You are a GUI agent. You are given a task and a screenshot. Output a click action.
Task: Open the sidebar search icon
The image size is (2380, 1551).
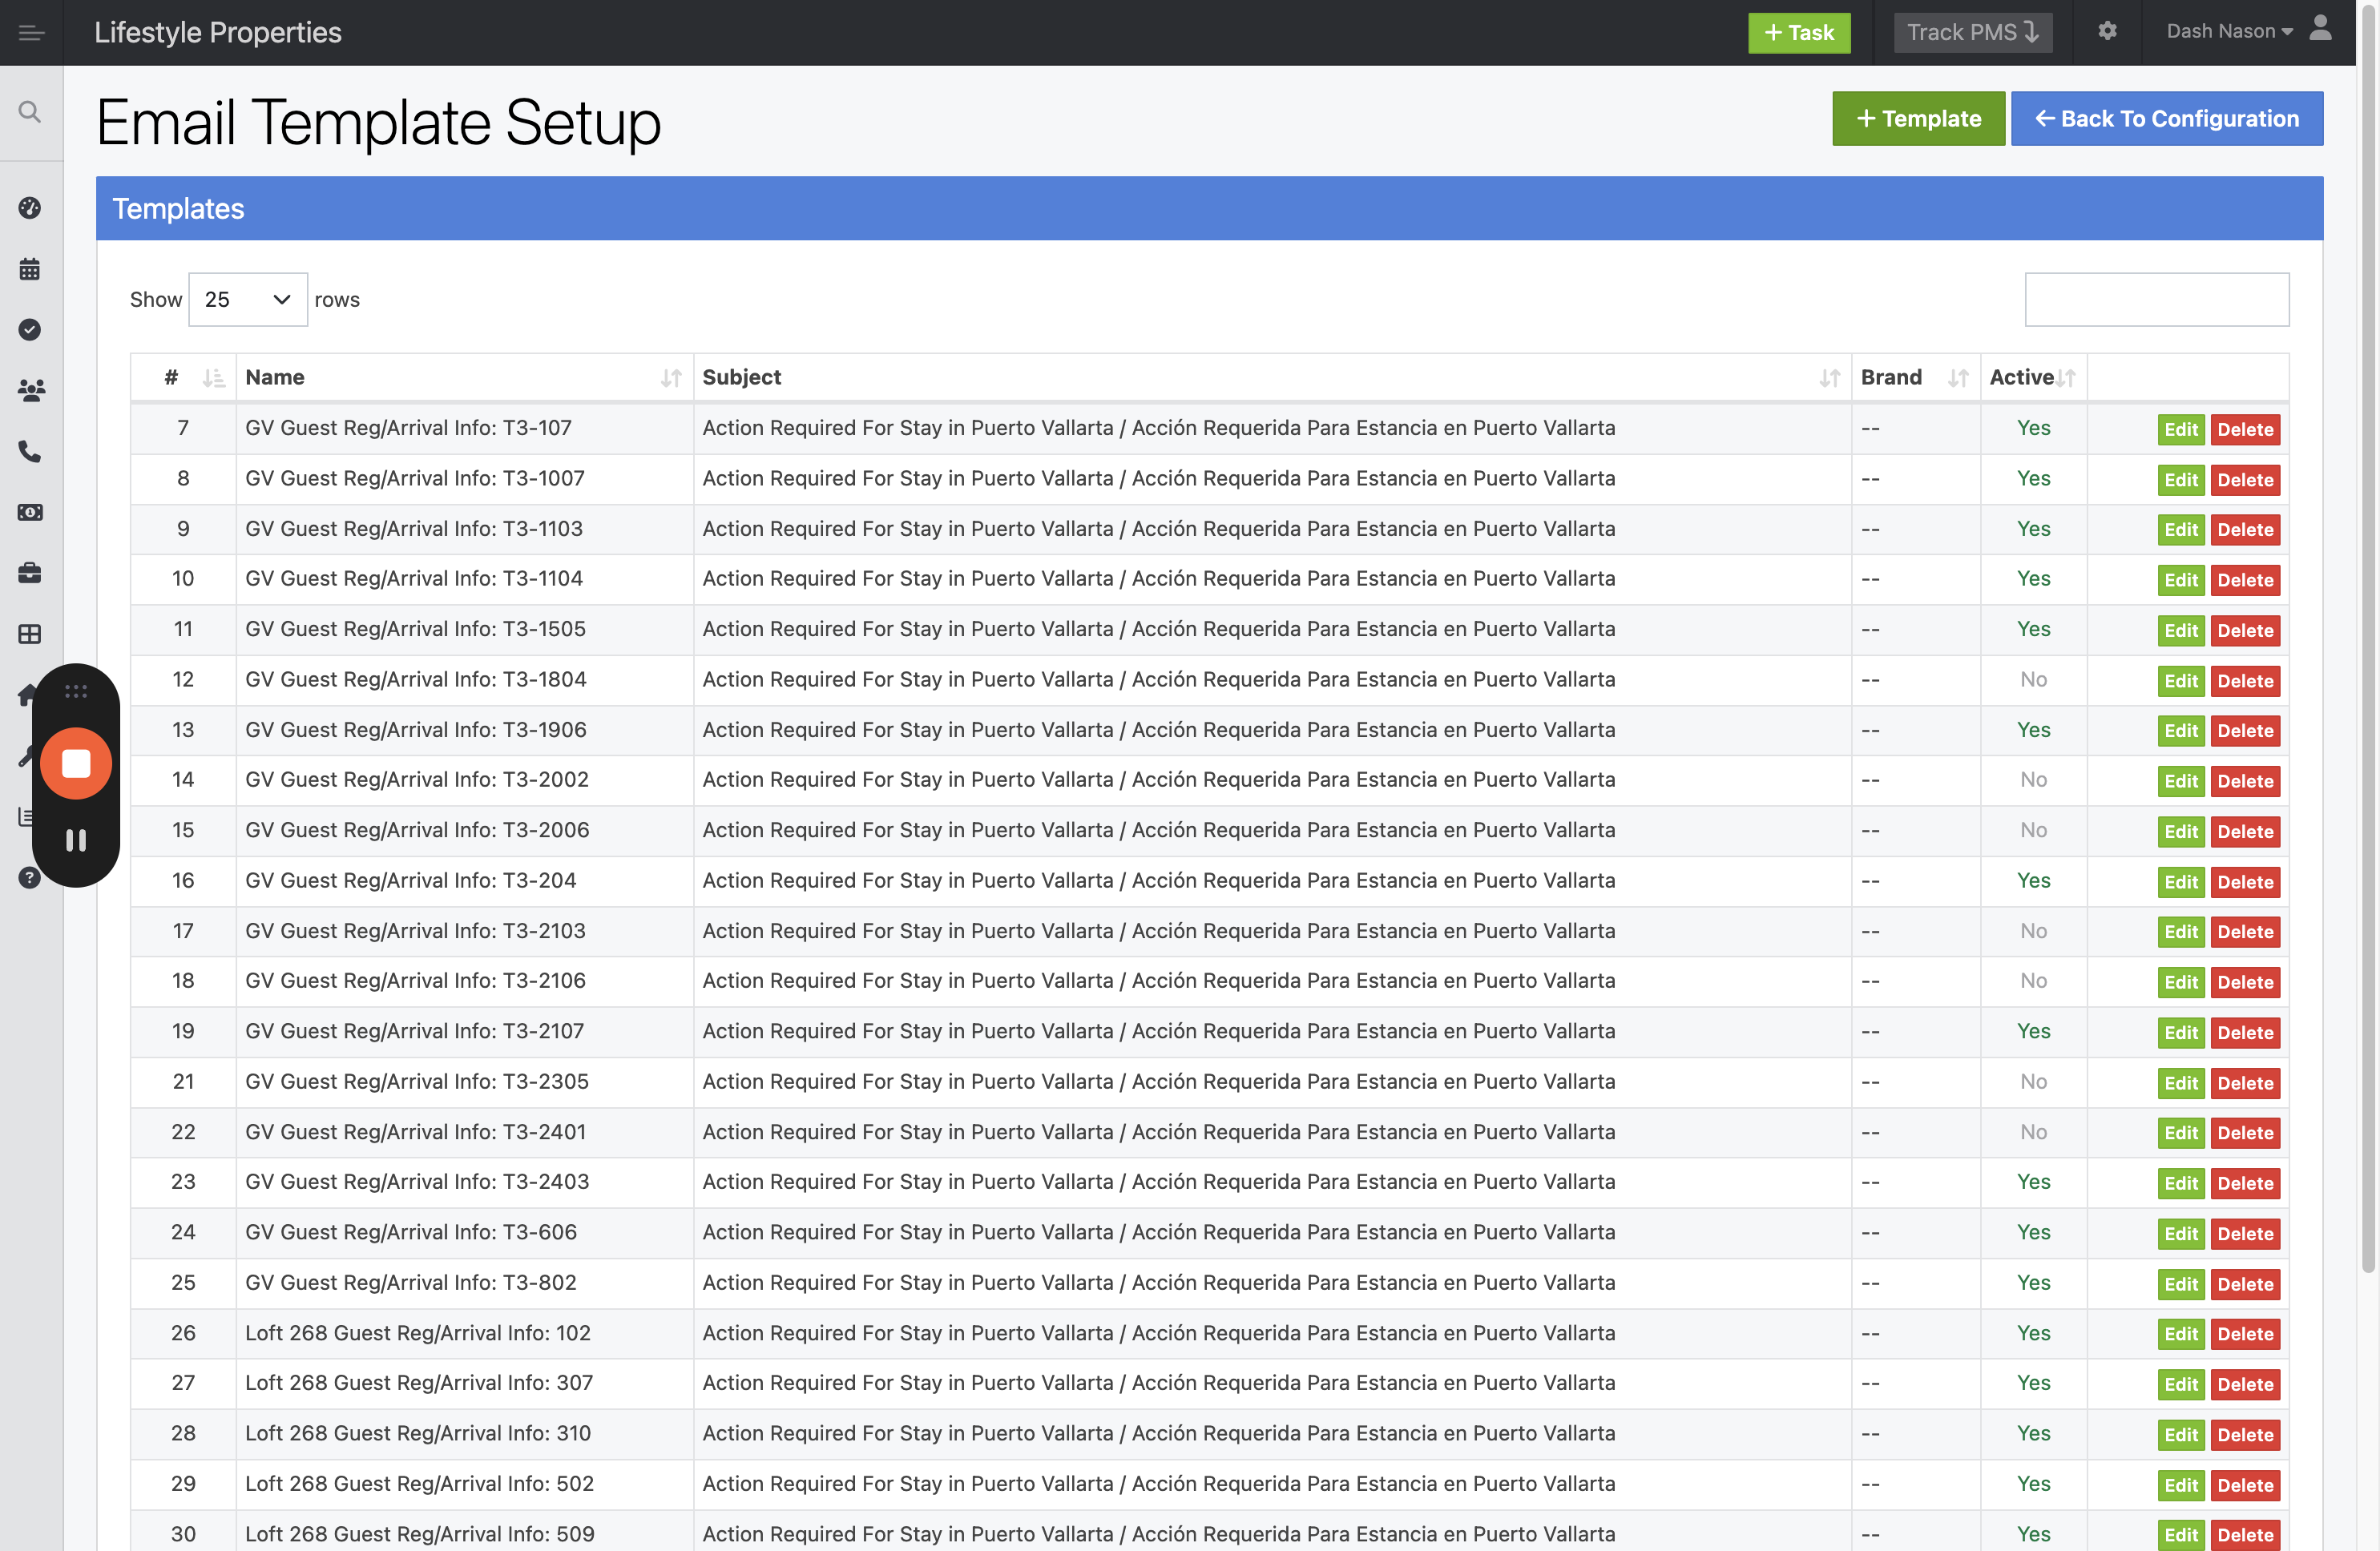30,112
